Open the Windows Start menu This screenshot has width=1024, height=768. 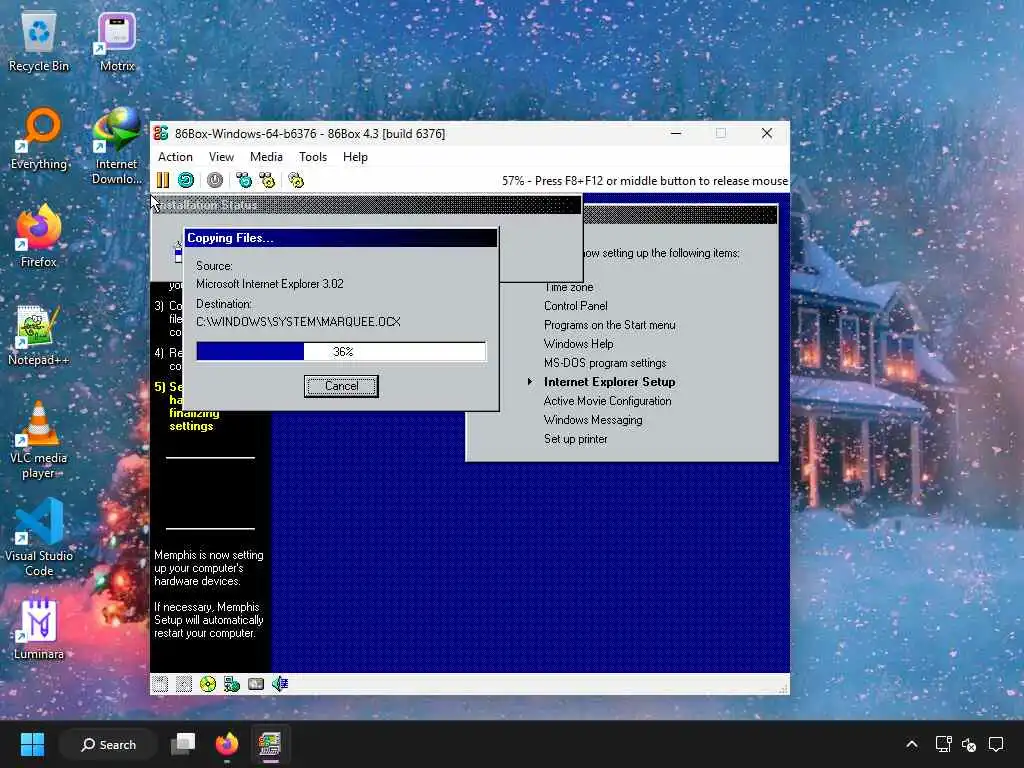pos(32,744)
